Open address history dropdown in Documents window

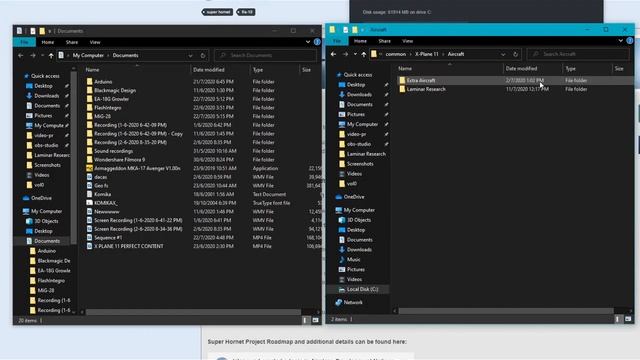190,56
